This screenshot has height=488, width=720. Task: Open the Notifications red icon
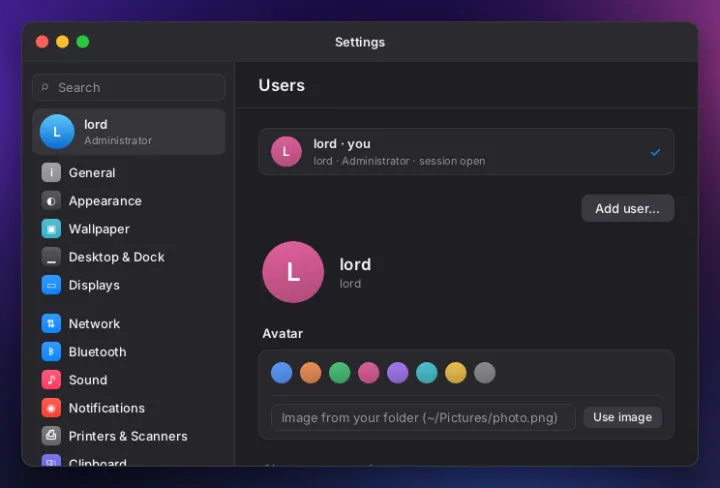pyautogui.click(x=51, y=408)
